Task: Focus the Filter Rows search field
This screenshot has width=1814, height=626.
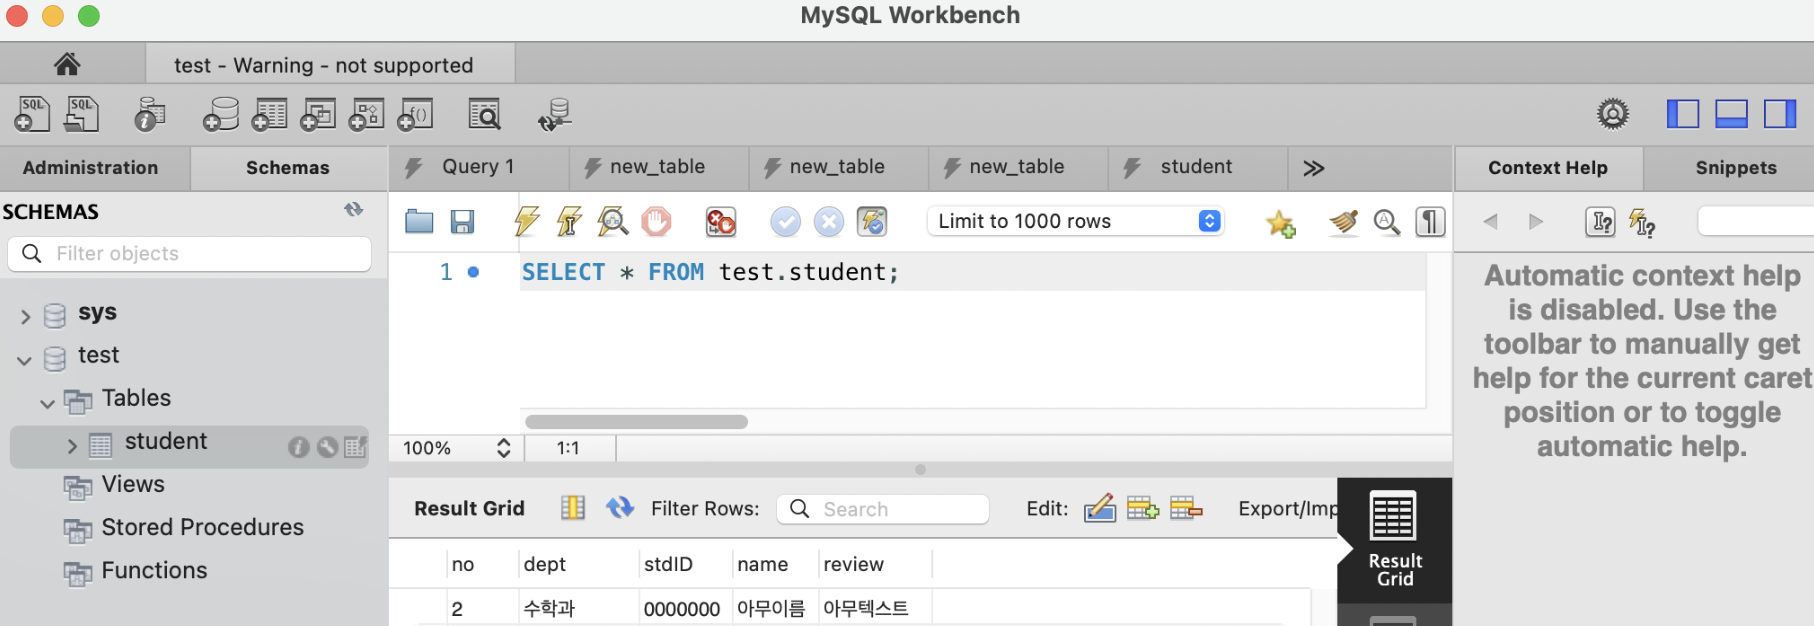Action: tap(883, 509)
